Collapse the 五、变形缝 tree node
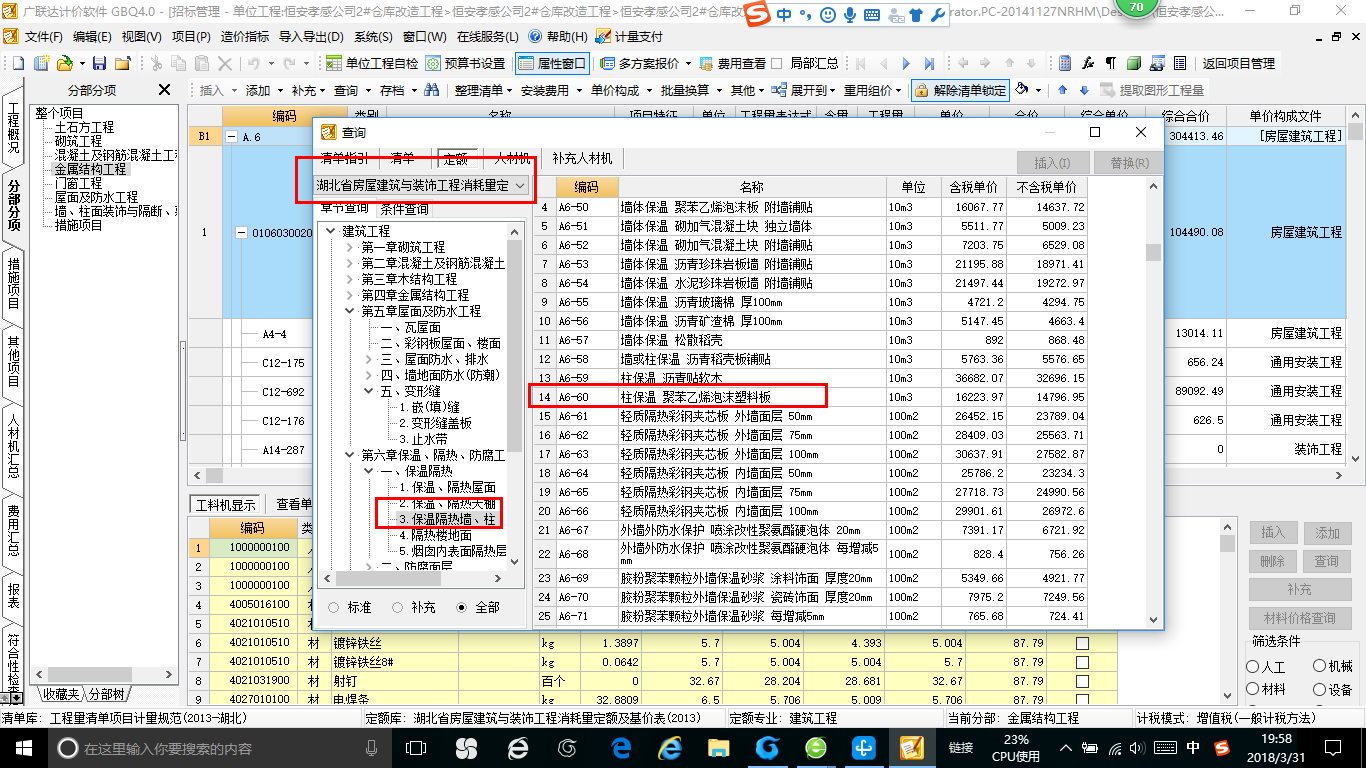Viewport: 1366px width, 768px height. pos(368,391)
